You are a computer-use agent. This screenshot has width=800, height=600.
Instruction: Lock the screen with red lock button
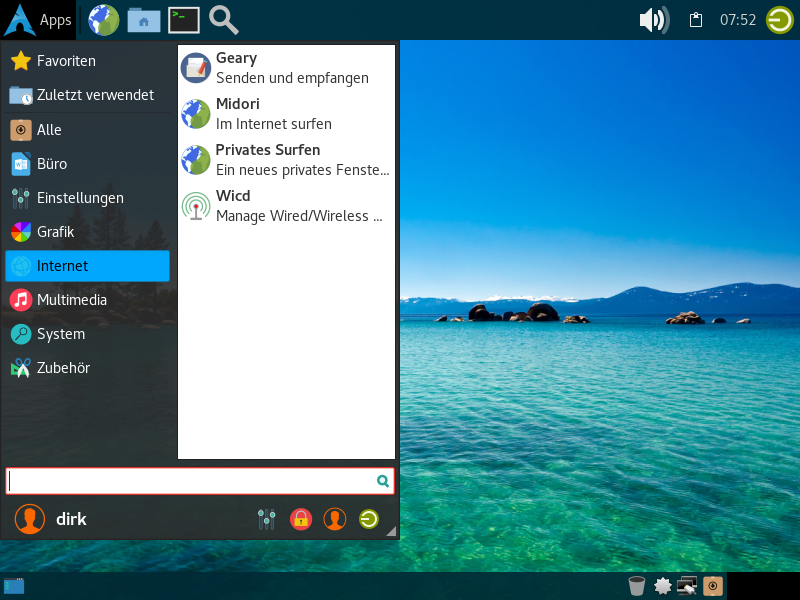pos(300,519)
